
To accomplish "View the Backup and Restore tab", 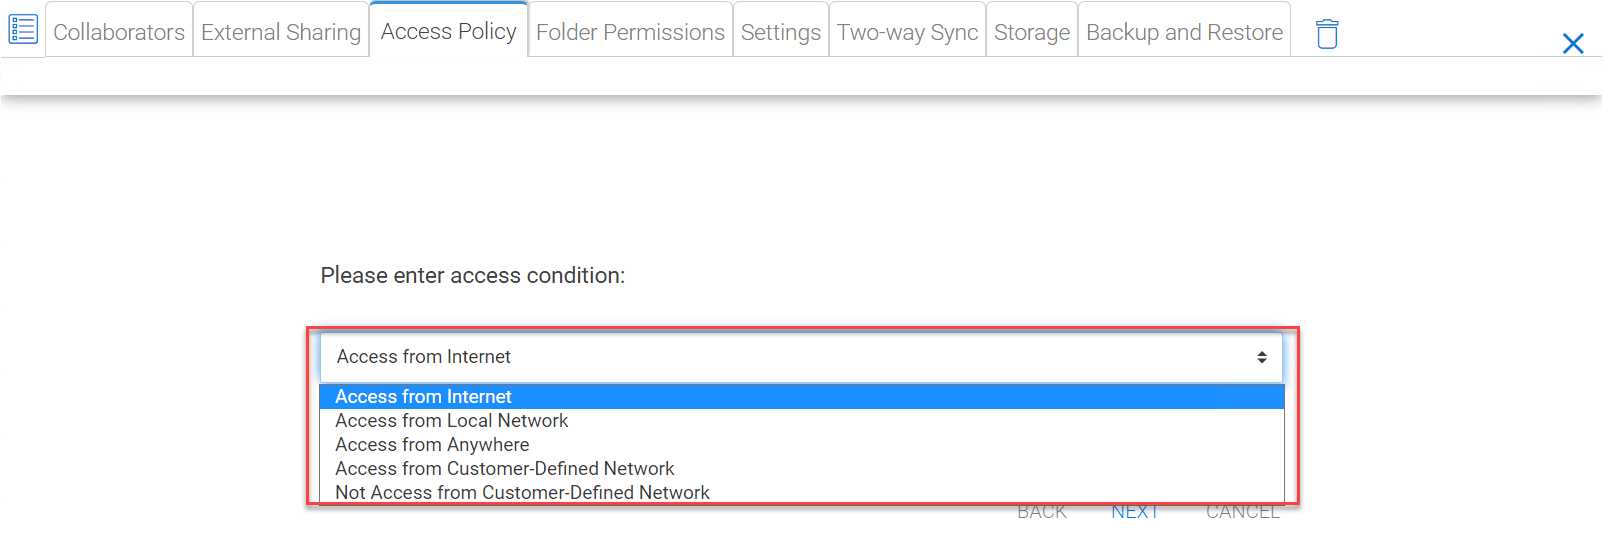I will pos(1184,32).
